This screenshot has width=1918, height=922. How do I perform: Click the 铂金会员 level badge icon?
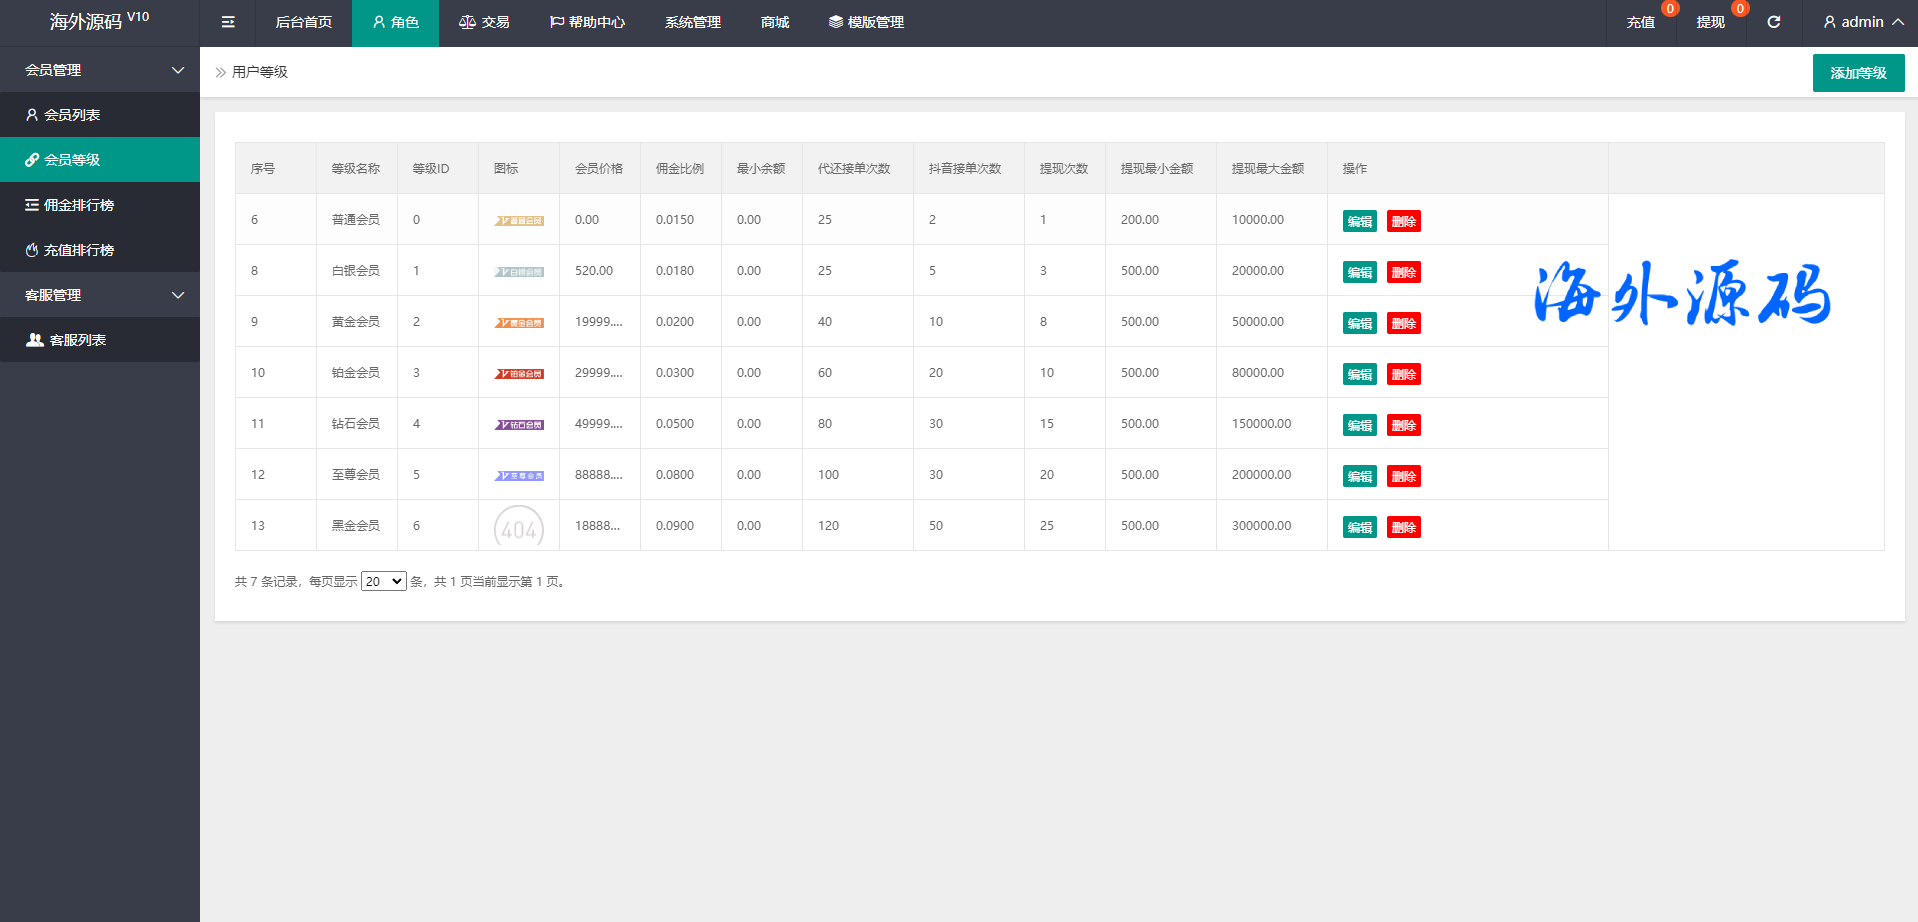[x=519, y=374]
